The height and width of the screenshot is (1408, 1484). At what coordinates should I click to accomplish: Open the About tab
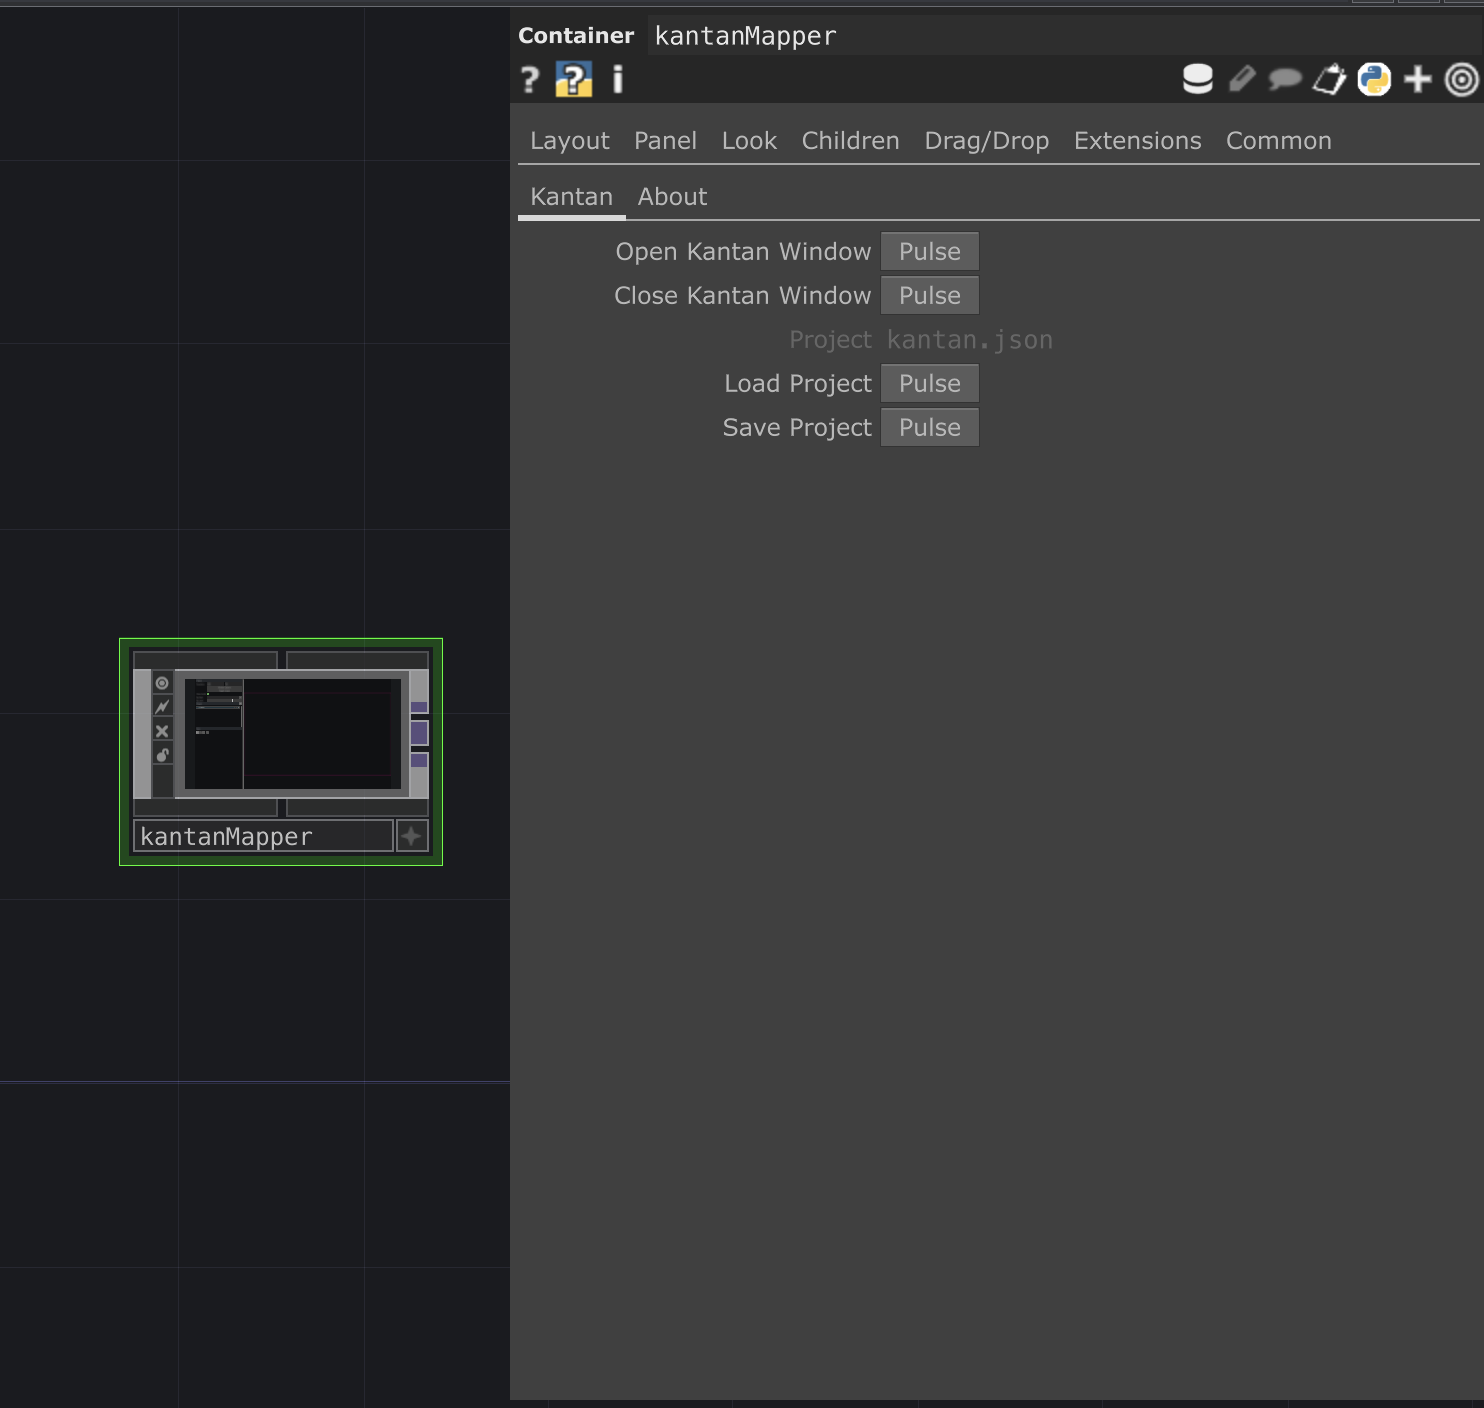(x=672, y=197)
